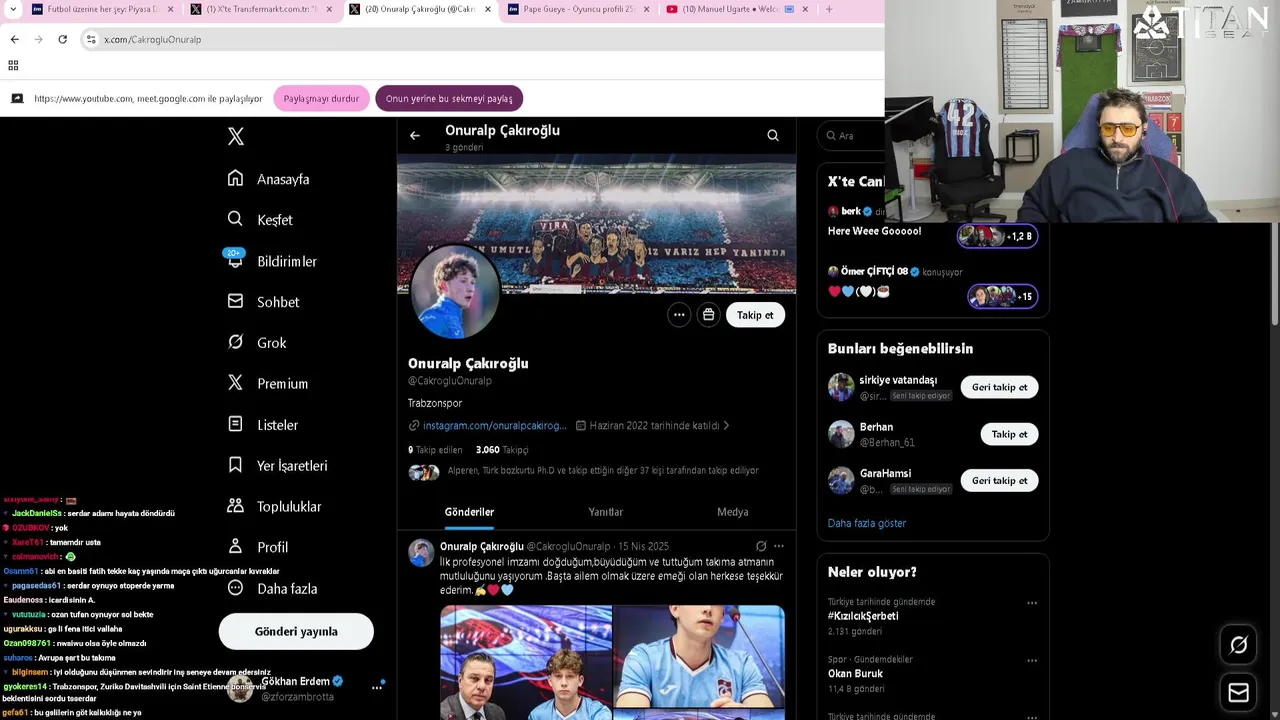Open account menu dots beside Gökhan Erdem
1280x720 pixels.
pyautogui.click(x=377, y=687)
